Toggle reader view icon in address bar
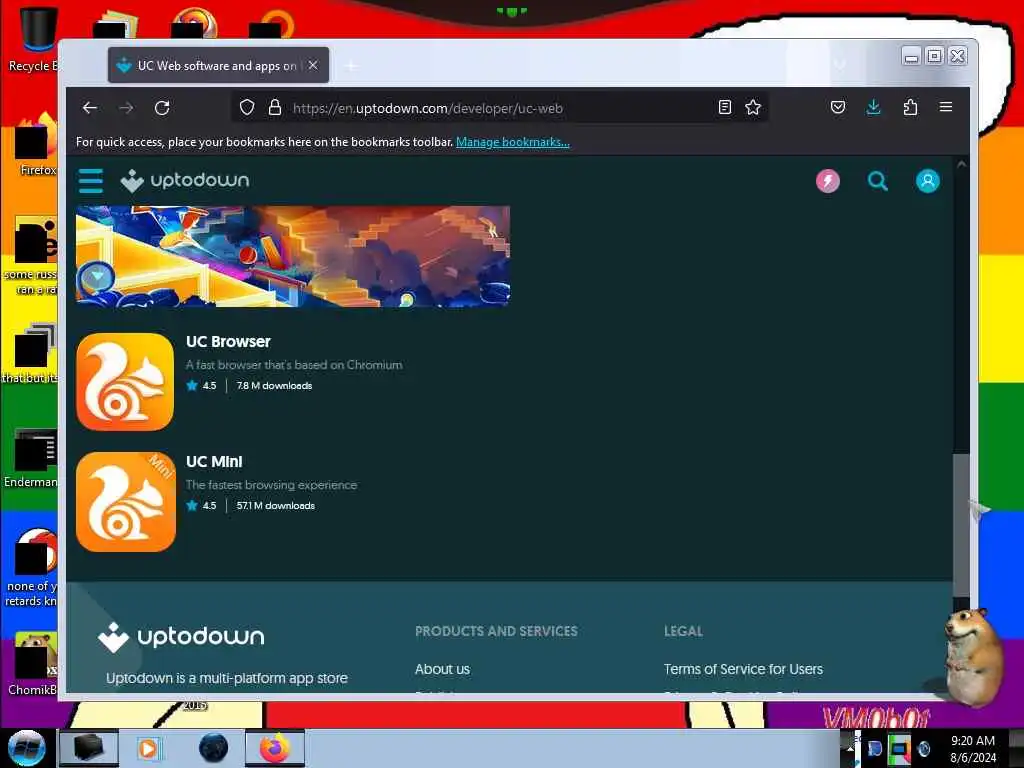The image size is (1024, 768). (x=724, y=107)
